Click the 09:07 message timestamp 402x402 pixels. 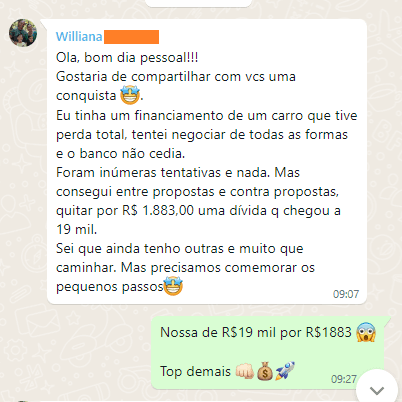click(x=346, y=294)
